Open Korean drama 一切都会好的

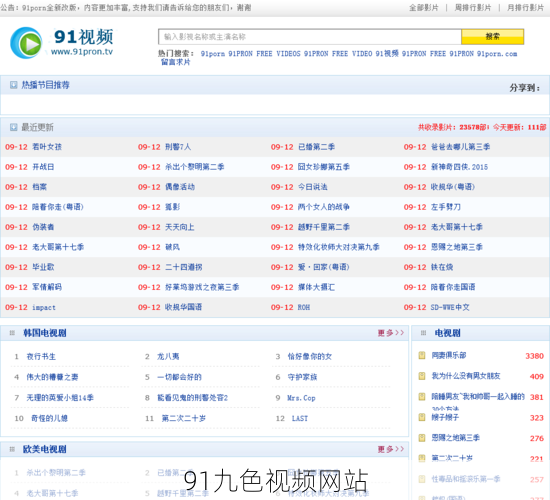pos(179,377)
